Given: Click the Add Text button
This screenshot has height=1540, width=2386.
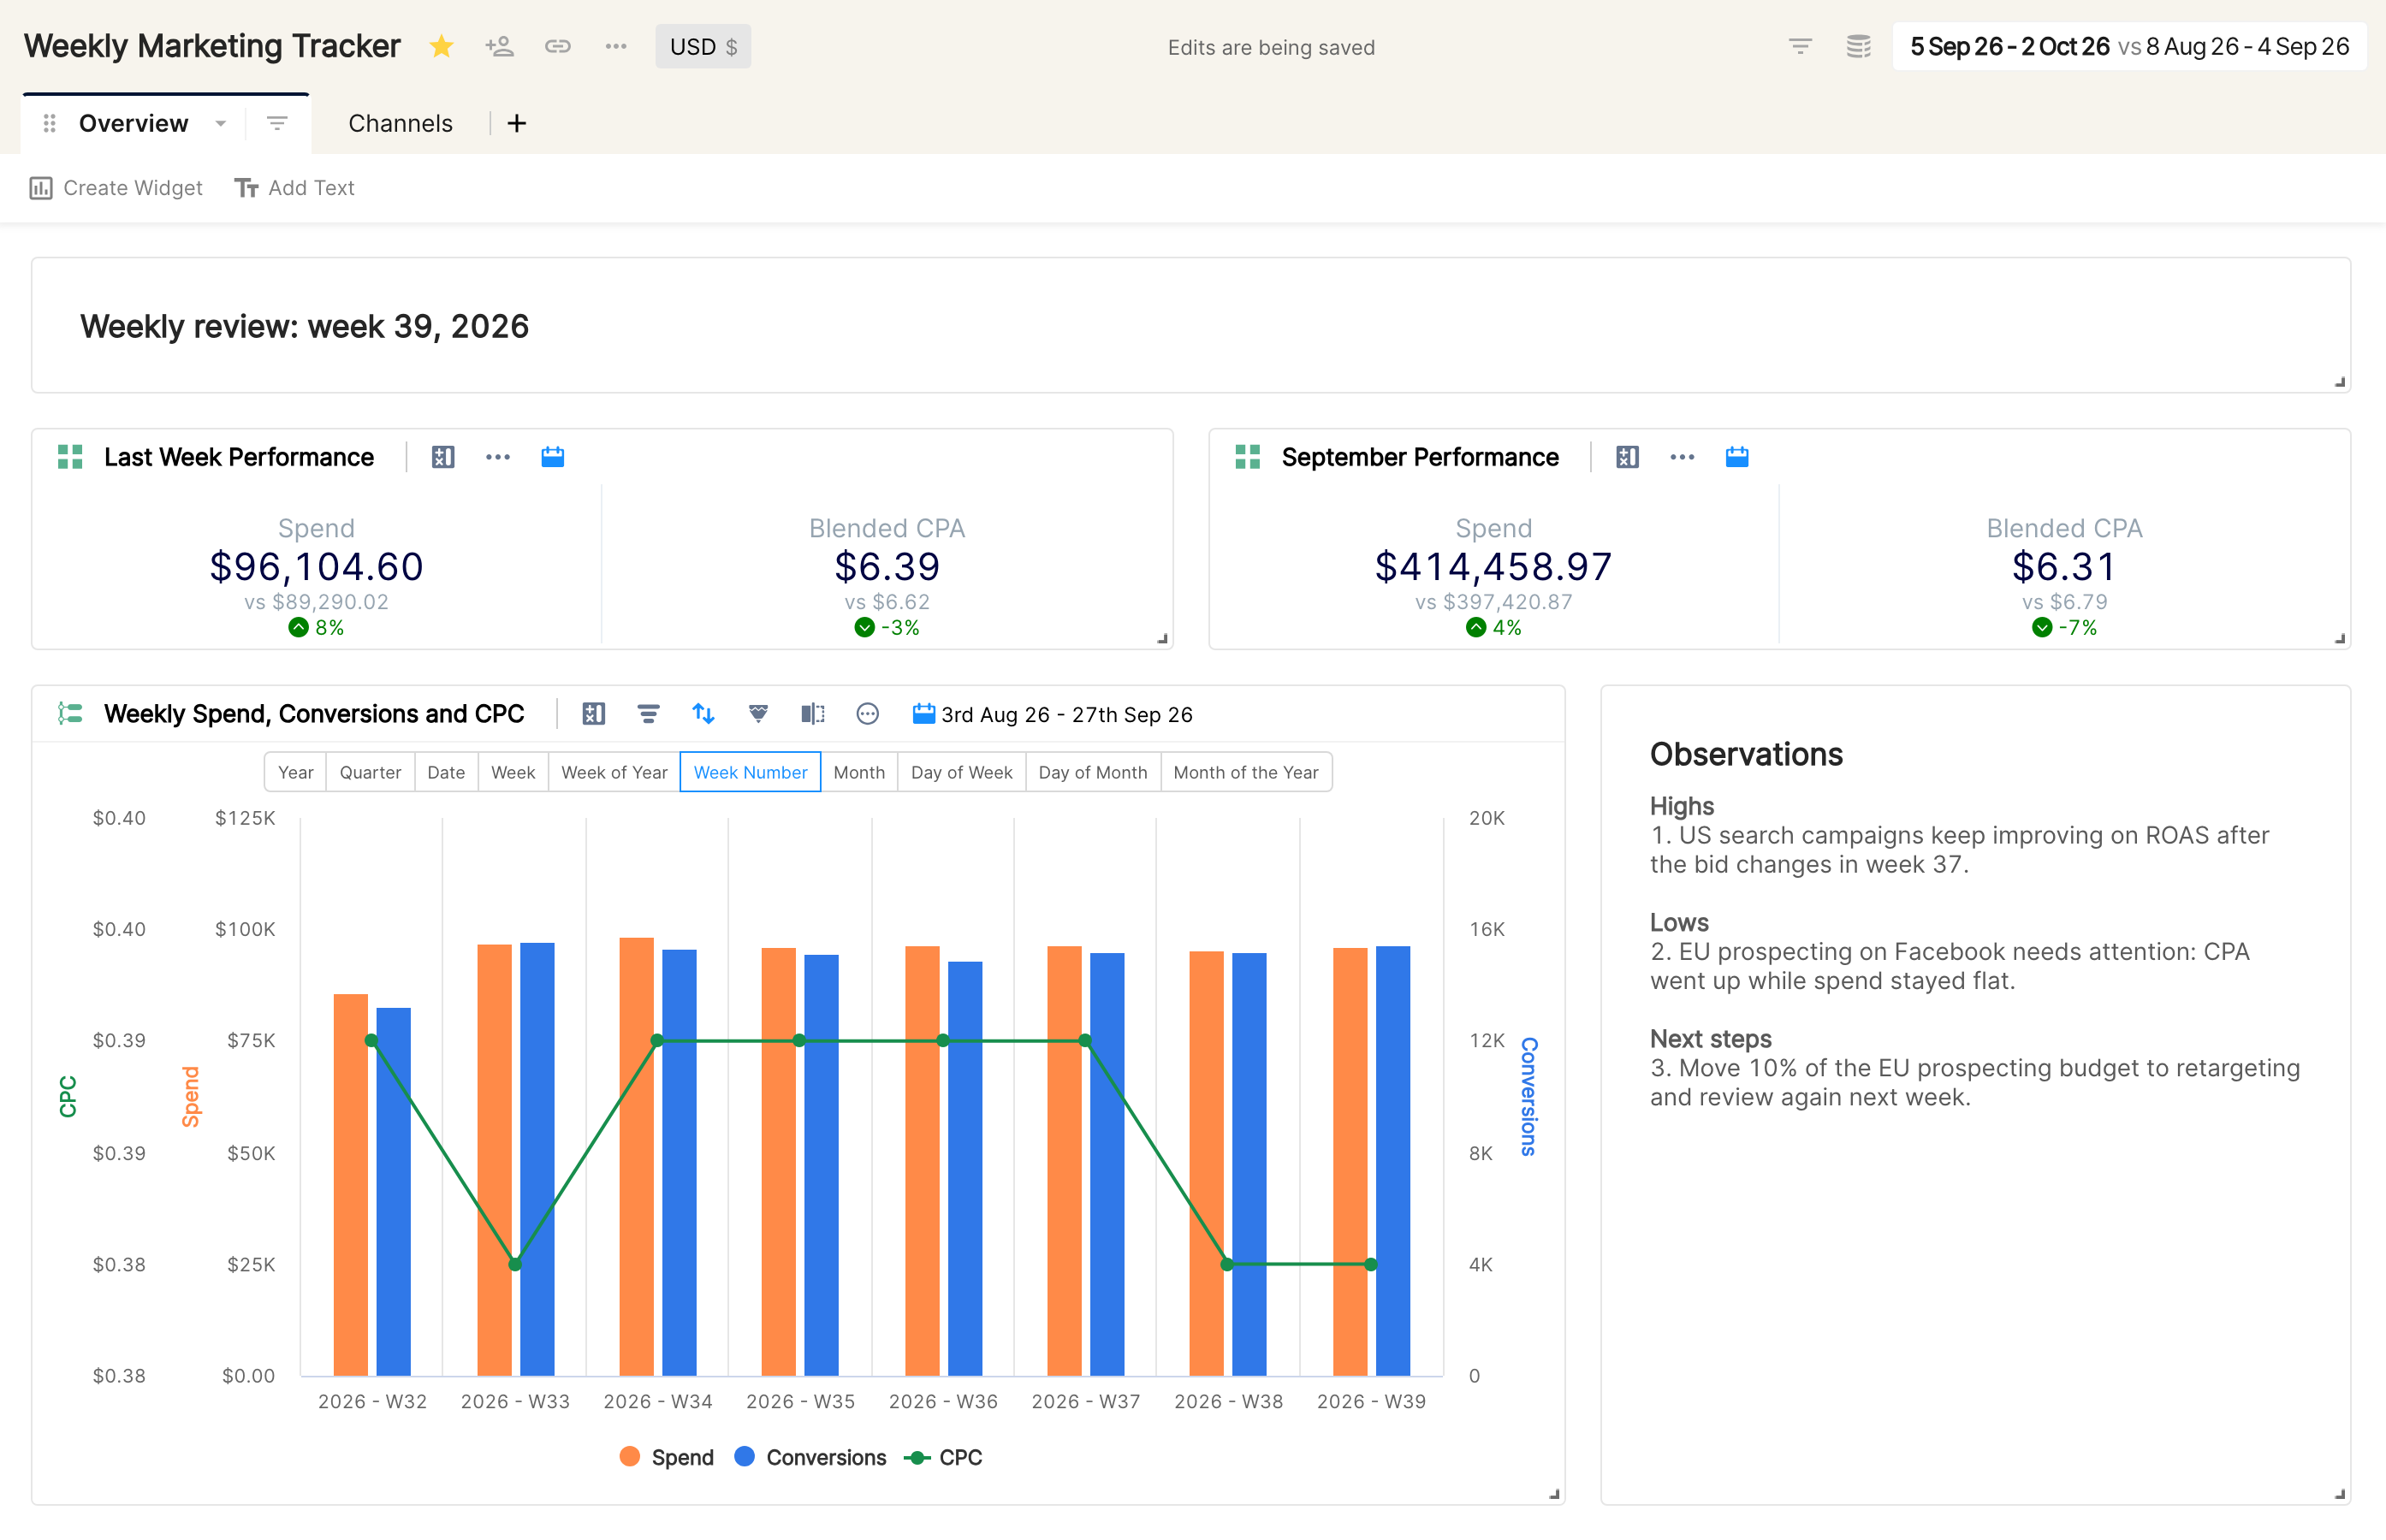Looking at the screenshot, I should [294, 188].
